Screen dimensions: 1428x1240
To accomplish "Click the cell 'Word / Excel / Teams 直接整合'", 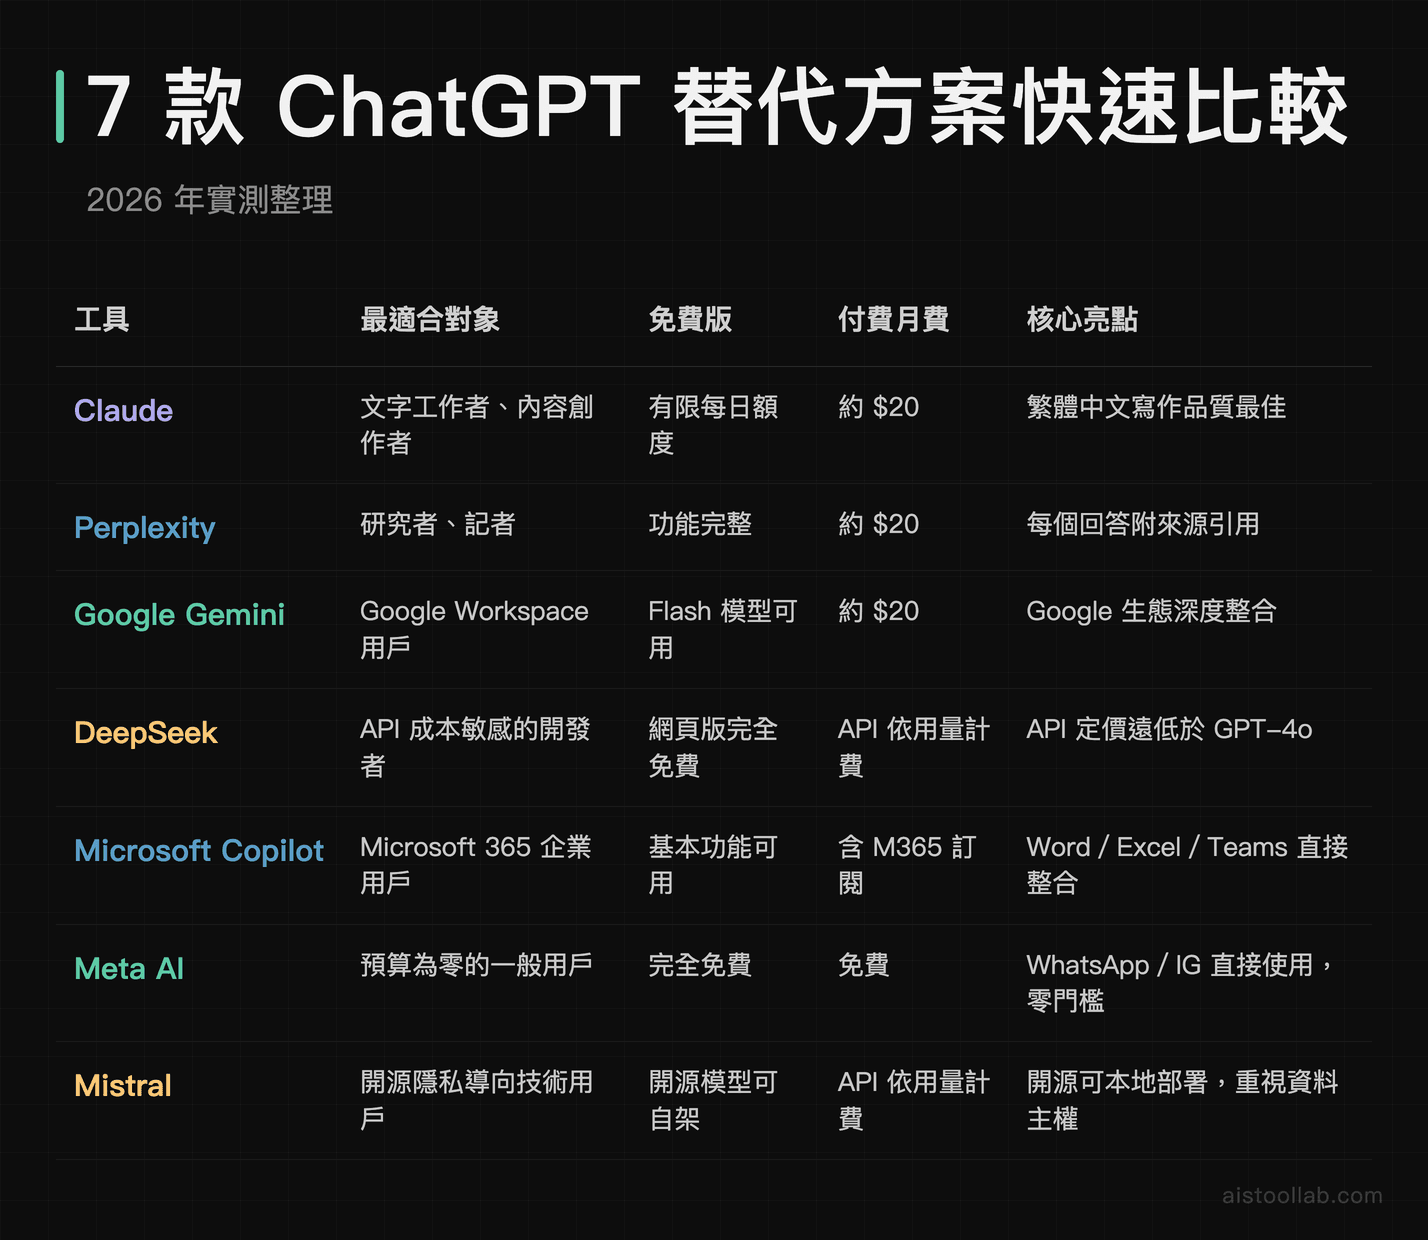I will (x=1187, y=865).
